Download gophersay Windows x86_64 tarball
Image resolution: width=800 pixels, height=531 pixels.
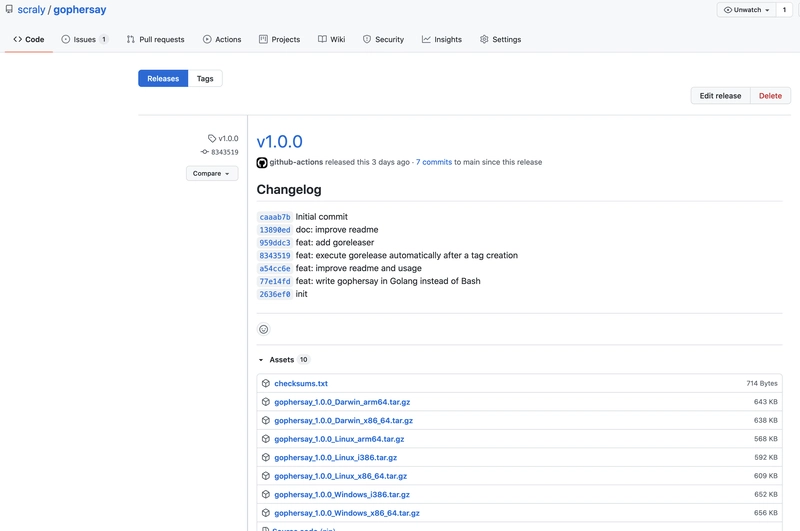point(347,513)
